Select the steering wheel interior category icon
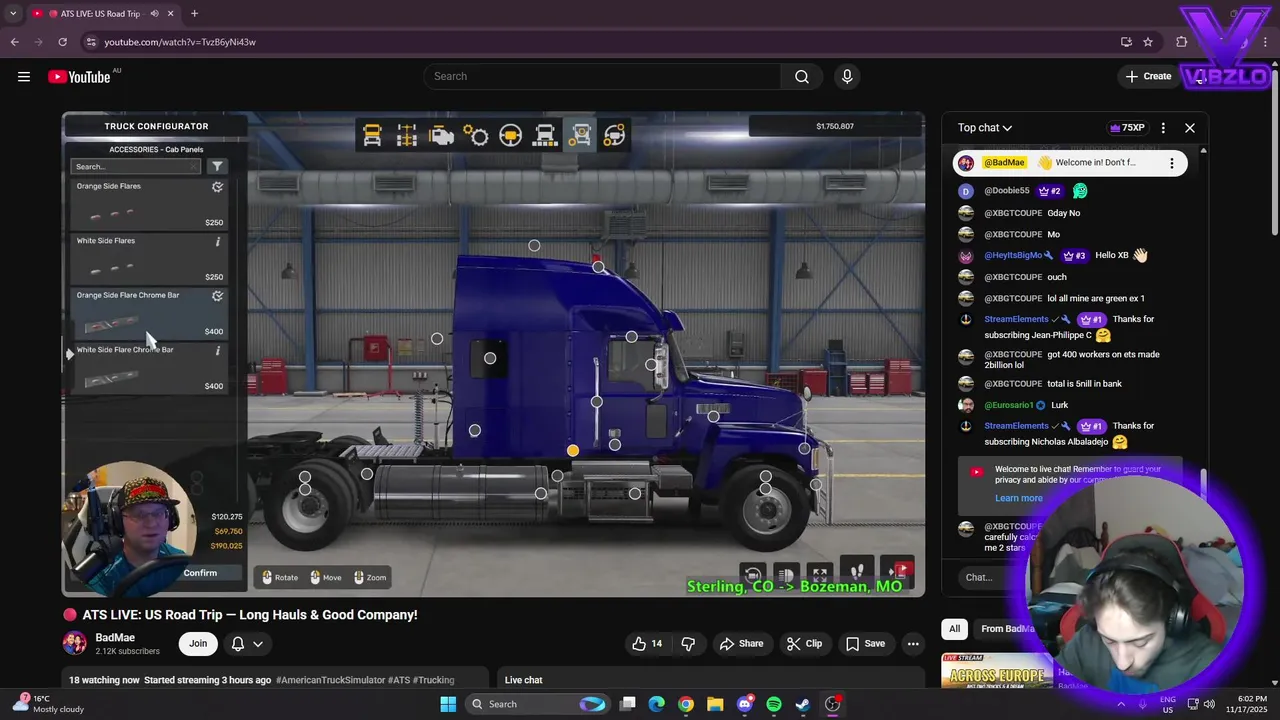This screenshot has height=720, width=1280. tap(510, 135)
